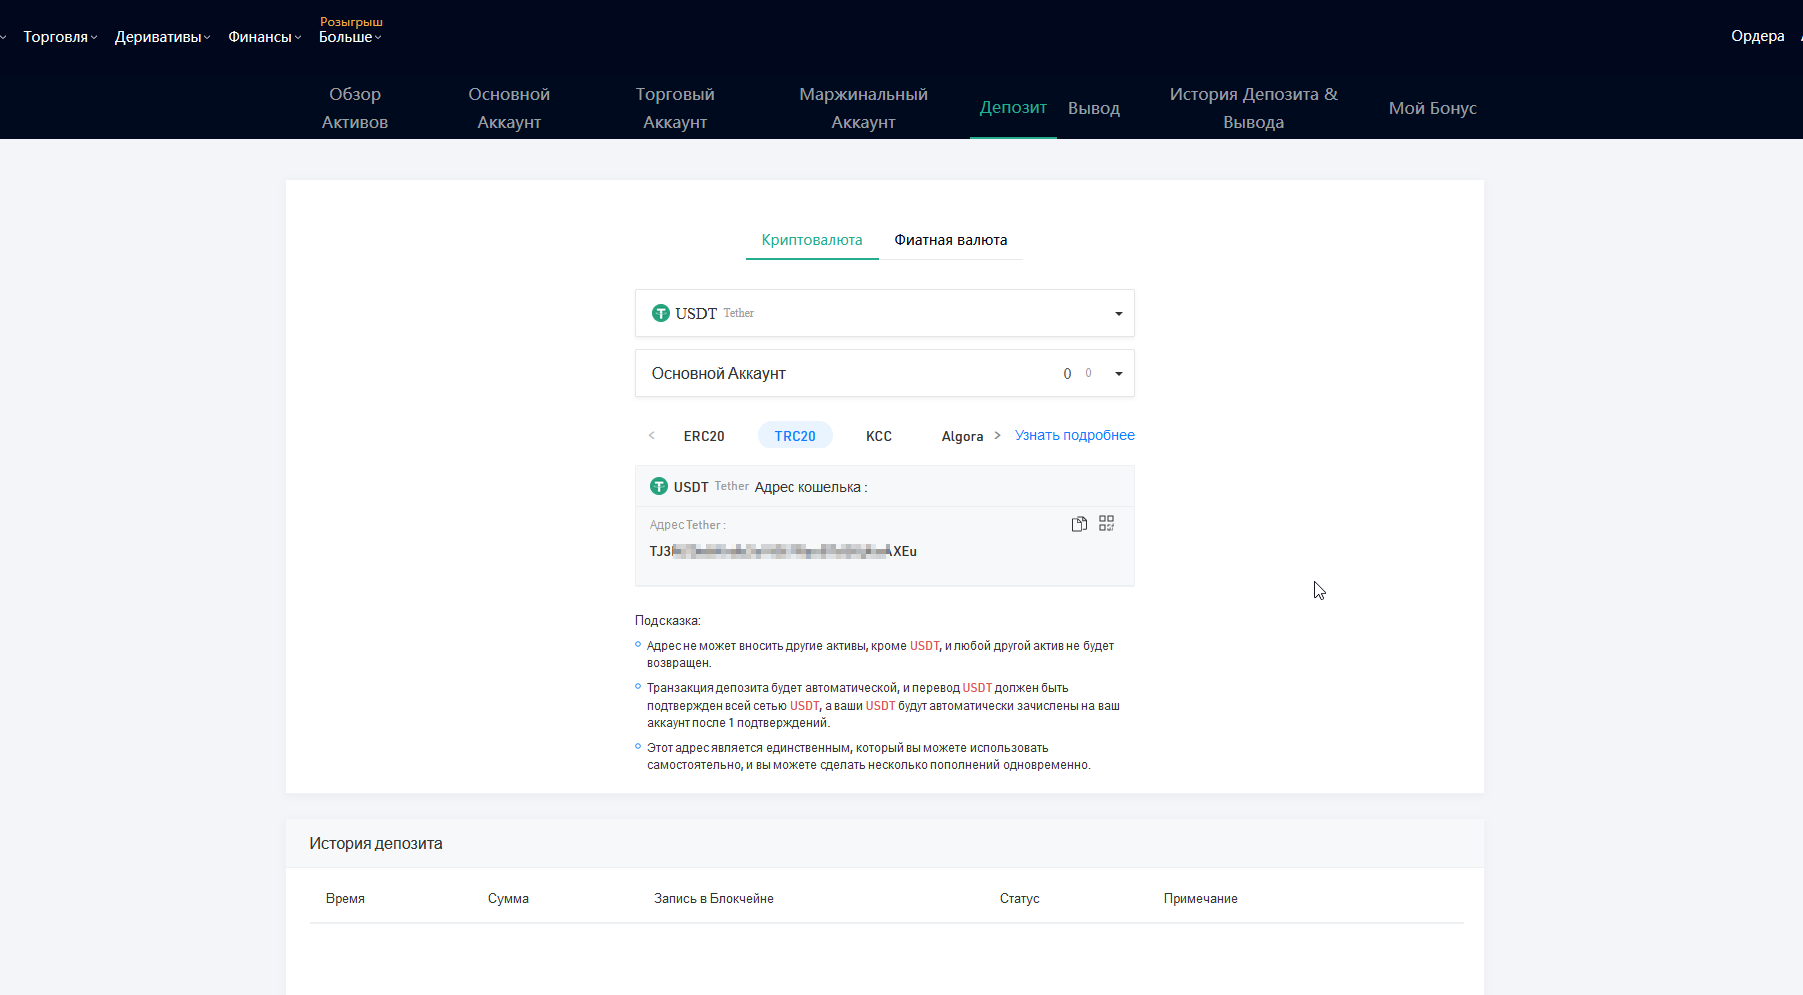This screenshot has height=995, width=1803.
Task: Open История Депозита & Вывода page
Action: coord(1253,108)
